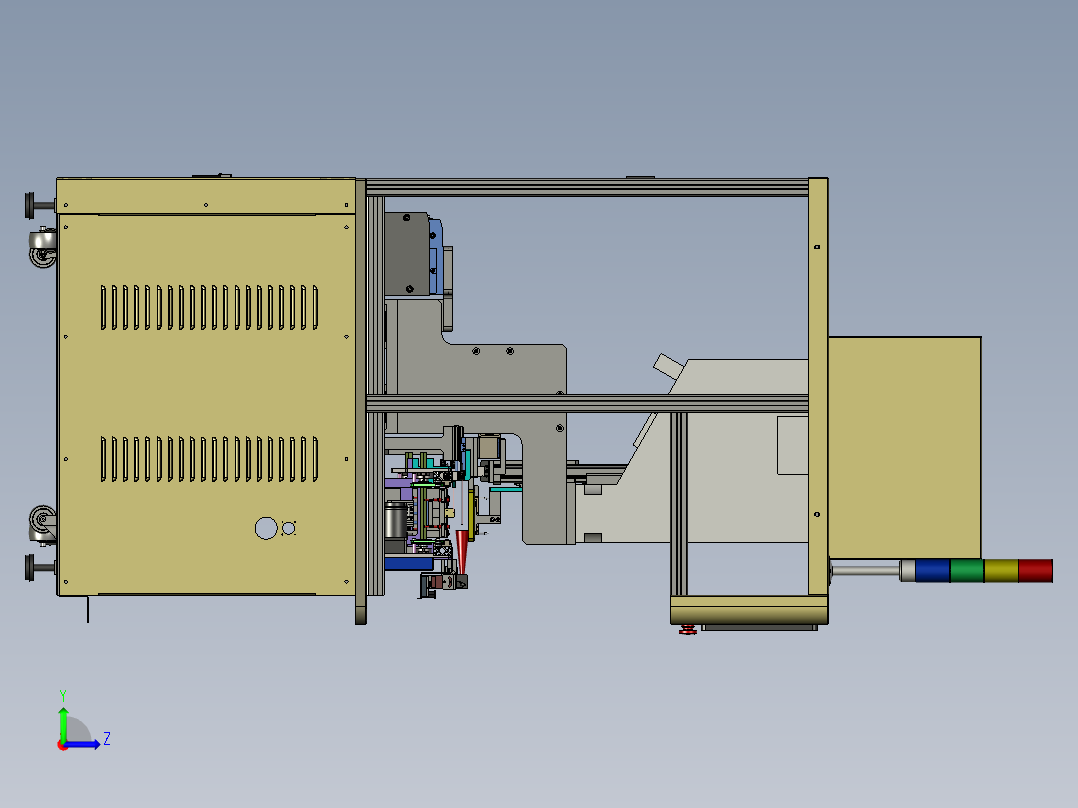Select the lower caster wheel on the cabinet
Image resolution: width=1078 pixels, height=808 pixels.
[43, 525]
